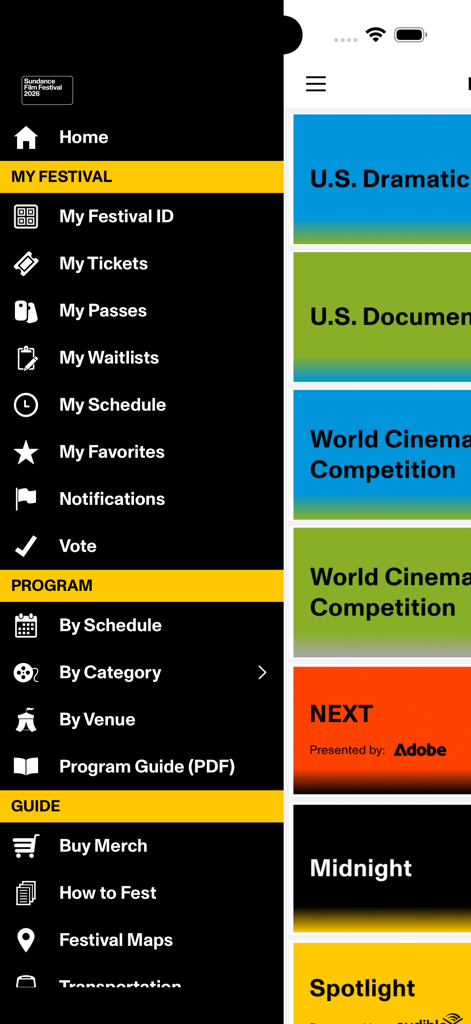This screenshot has width=471, height=1024.
Task: Expand By Category with the chevron arrow
Action: point(263,673)
